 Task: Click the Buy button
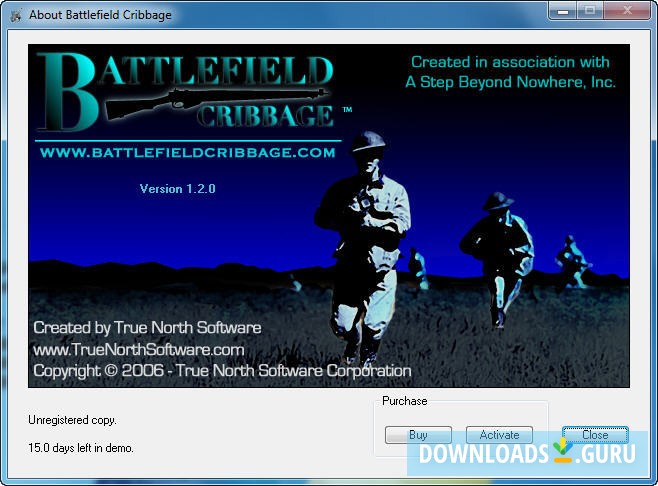pyautogui.click(x=418, y=435)
